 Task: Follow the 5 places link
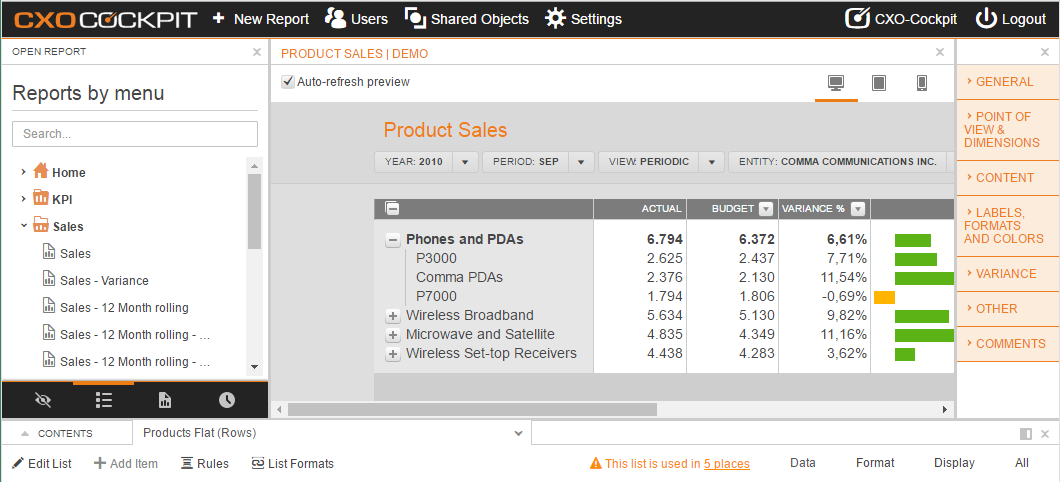[726, 464]
